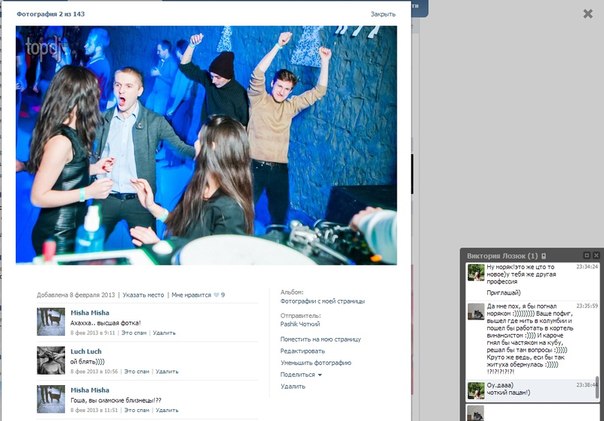
Task: Like the photo via the heart icon
Action: (215, 295)
